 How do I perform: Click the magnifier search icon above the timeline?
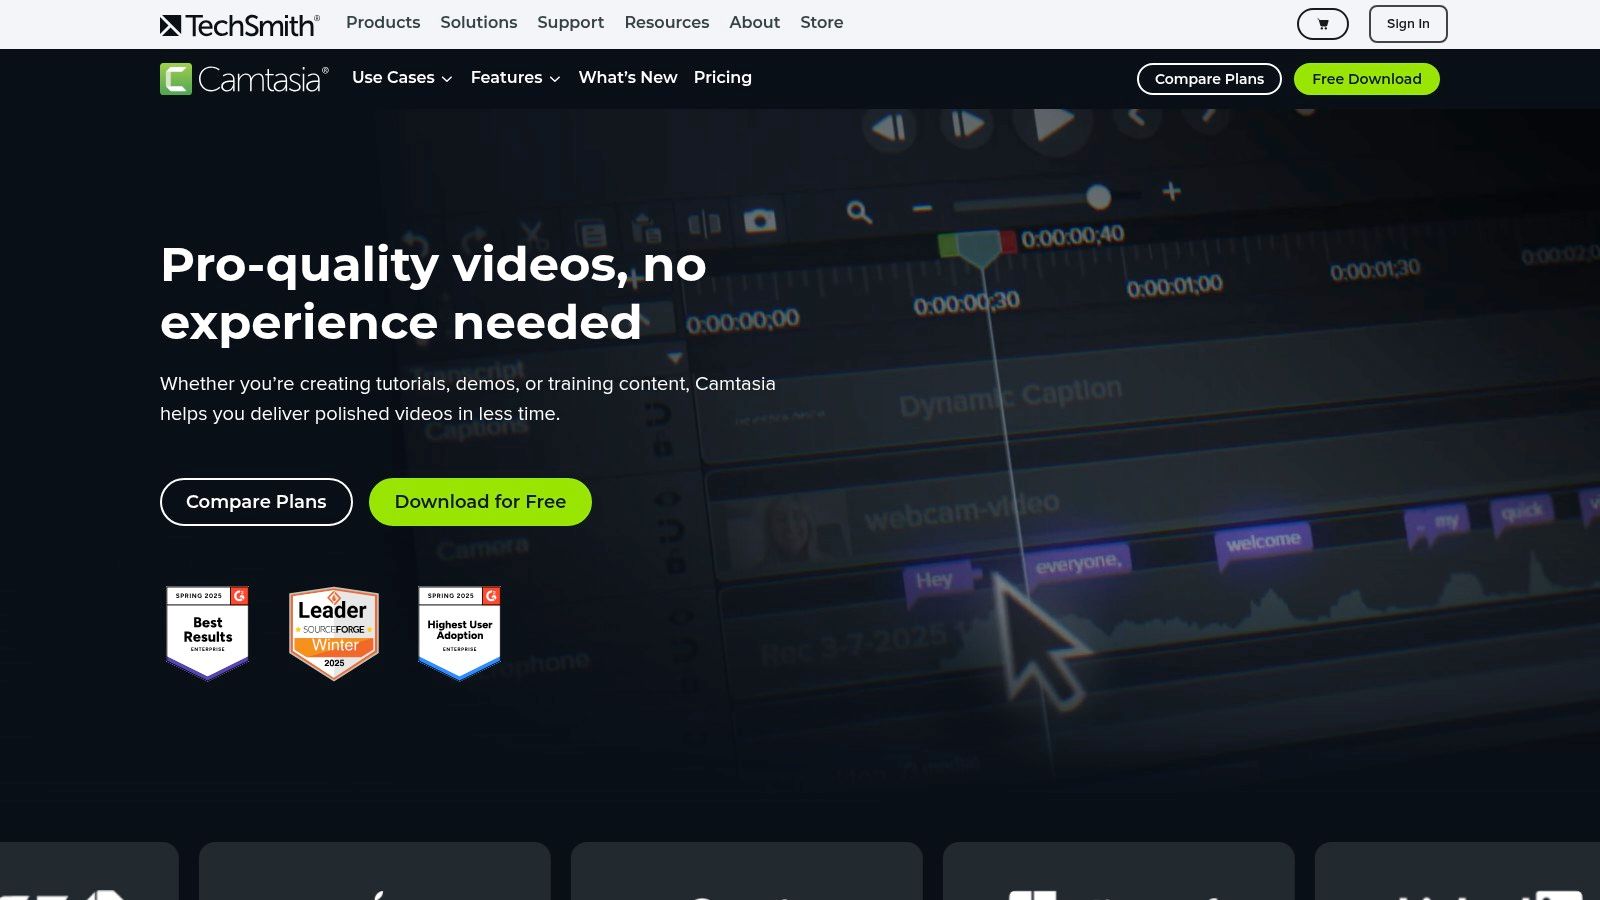click(x=858, y=212)
